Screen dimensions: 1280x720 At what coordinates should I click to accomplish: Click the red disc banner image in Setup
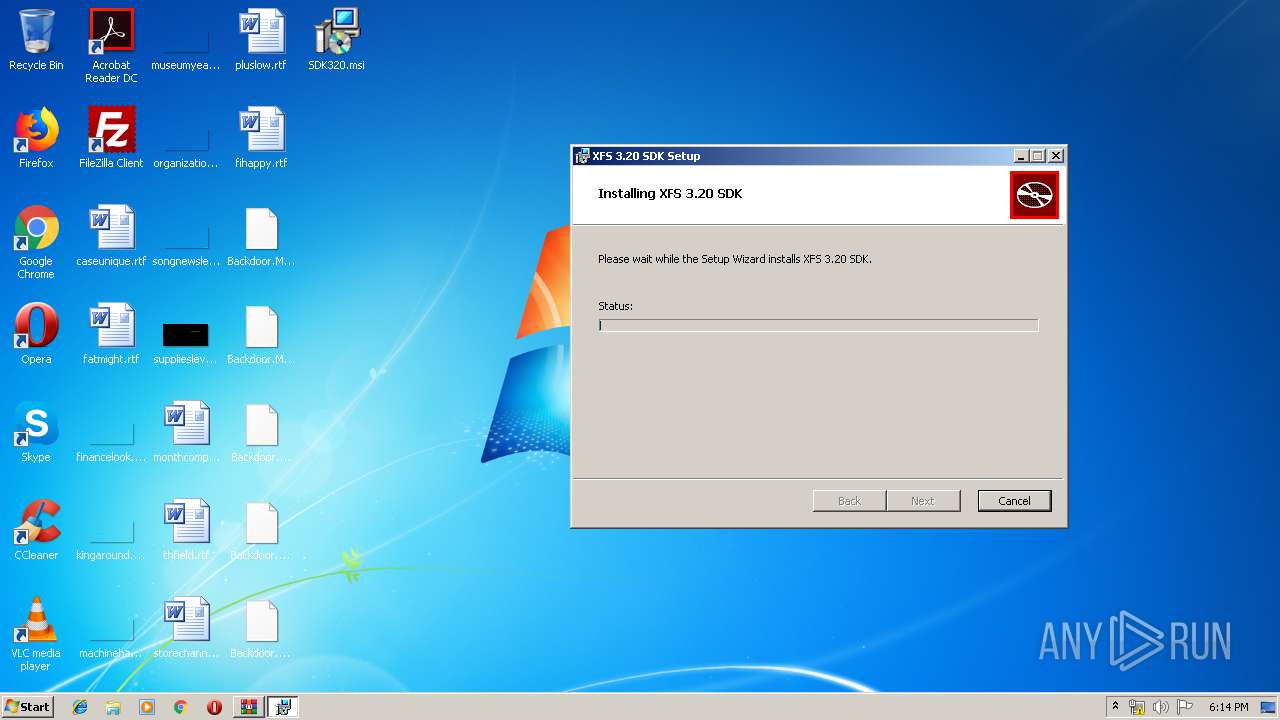tap(1034, 195)
